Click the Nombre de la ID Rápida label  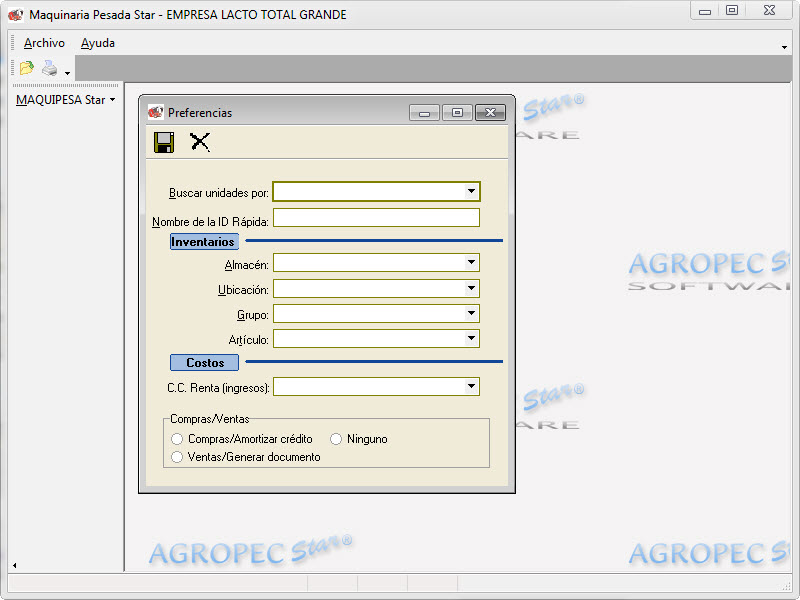pos(210,222)
